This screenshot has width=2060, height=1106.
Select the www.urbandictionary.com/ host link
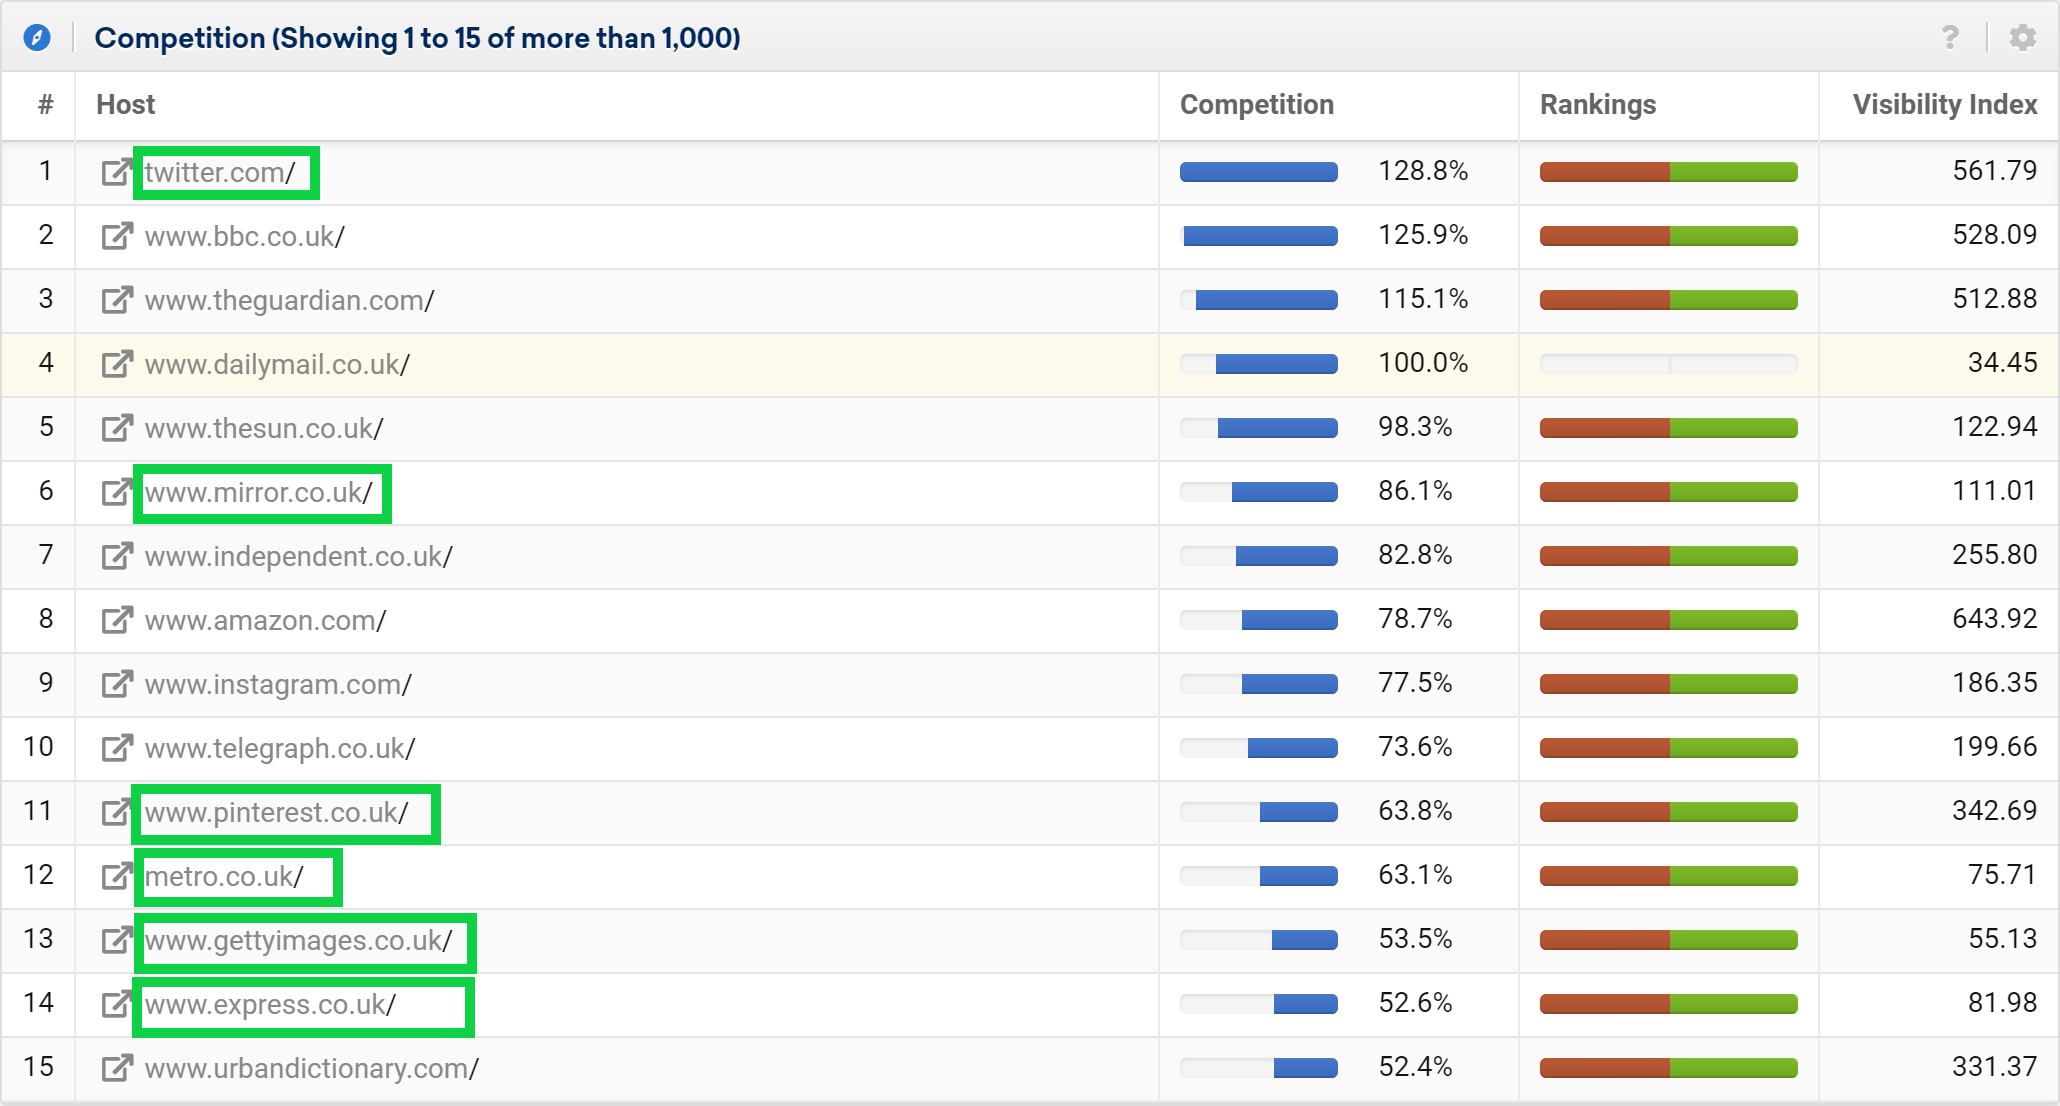click(311, 1068)
